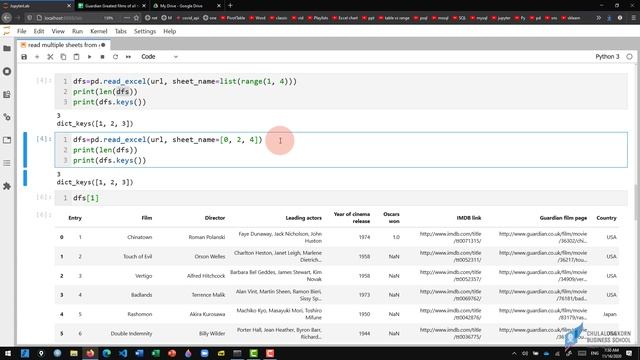
Task: Show hidden system tray icons chevron
Action: pos(514,353)
